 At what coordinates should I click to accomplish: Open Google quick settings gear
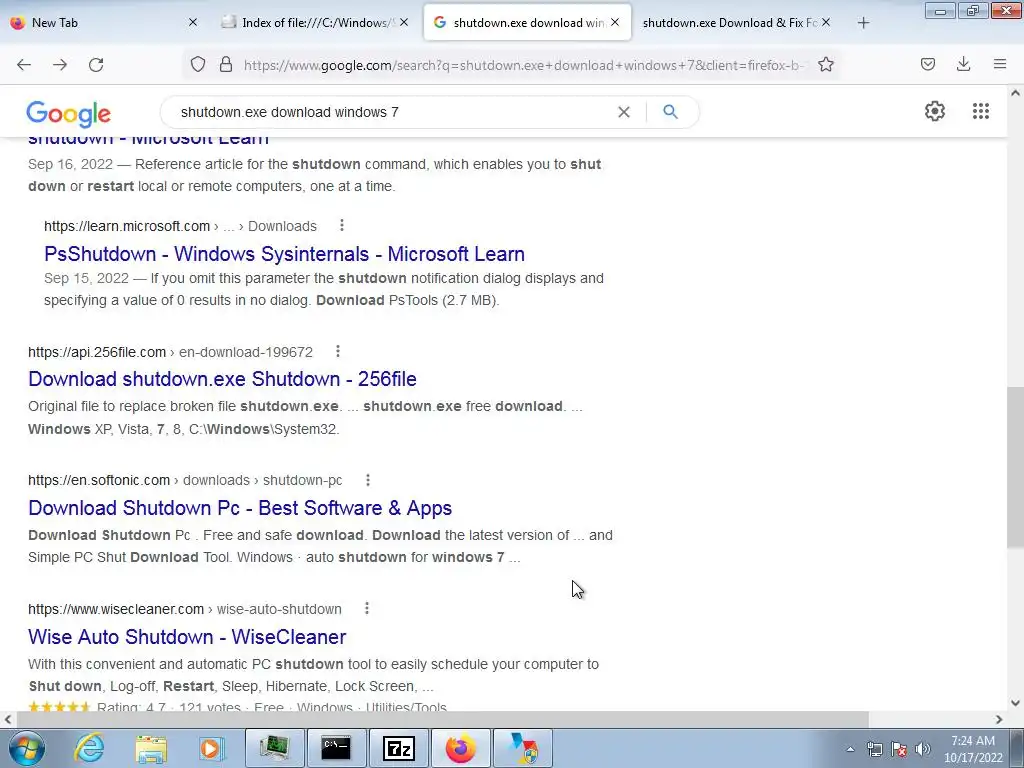935,111
